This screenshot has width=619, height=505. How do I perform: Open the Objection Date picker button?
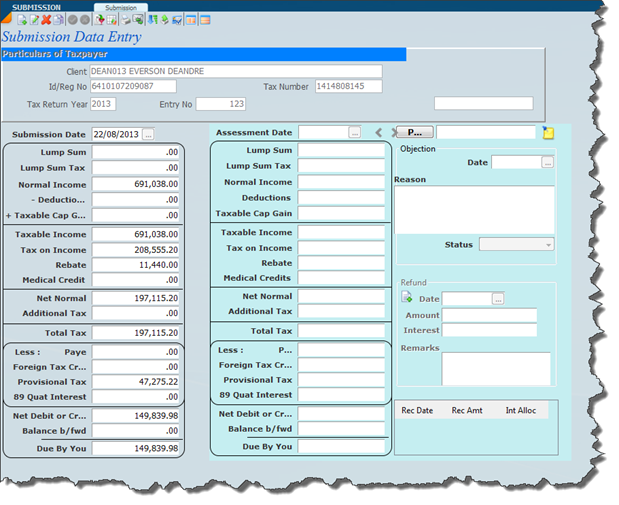coord(547,162)
